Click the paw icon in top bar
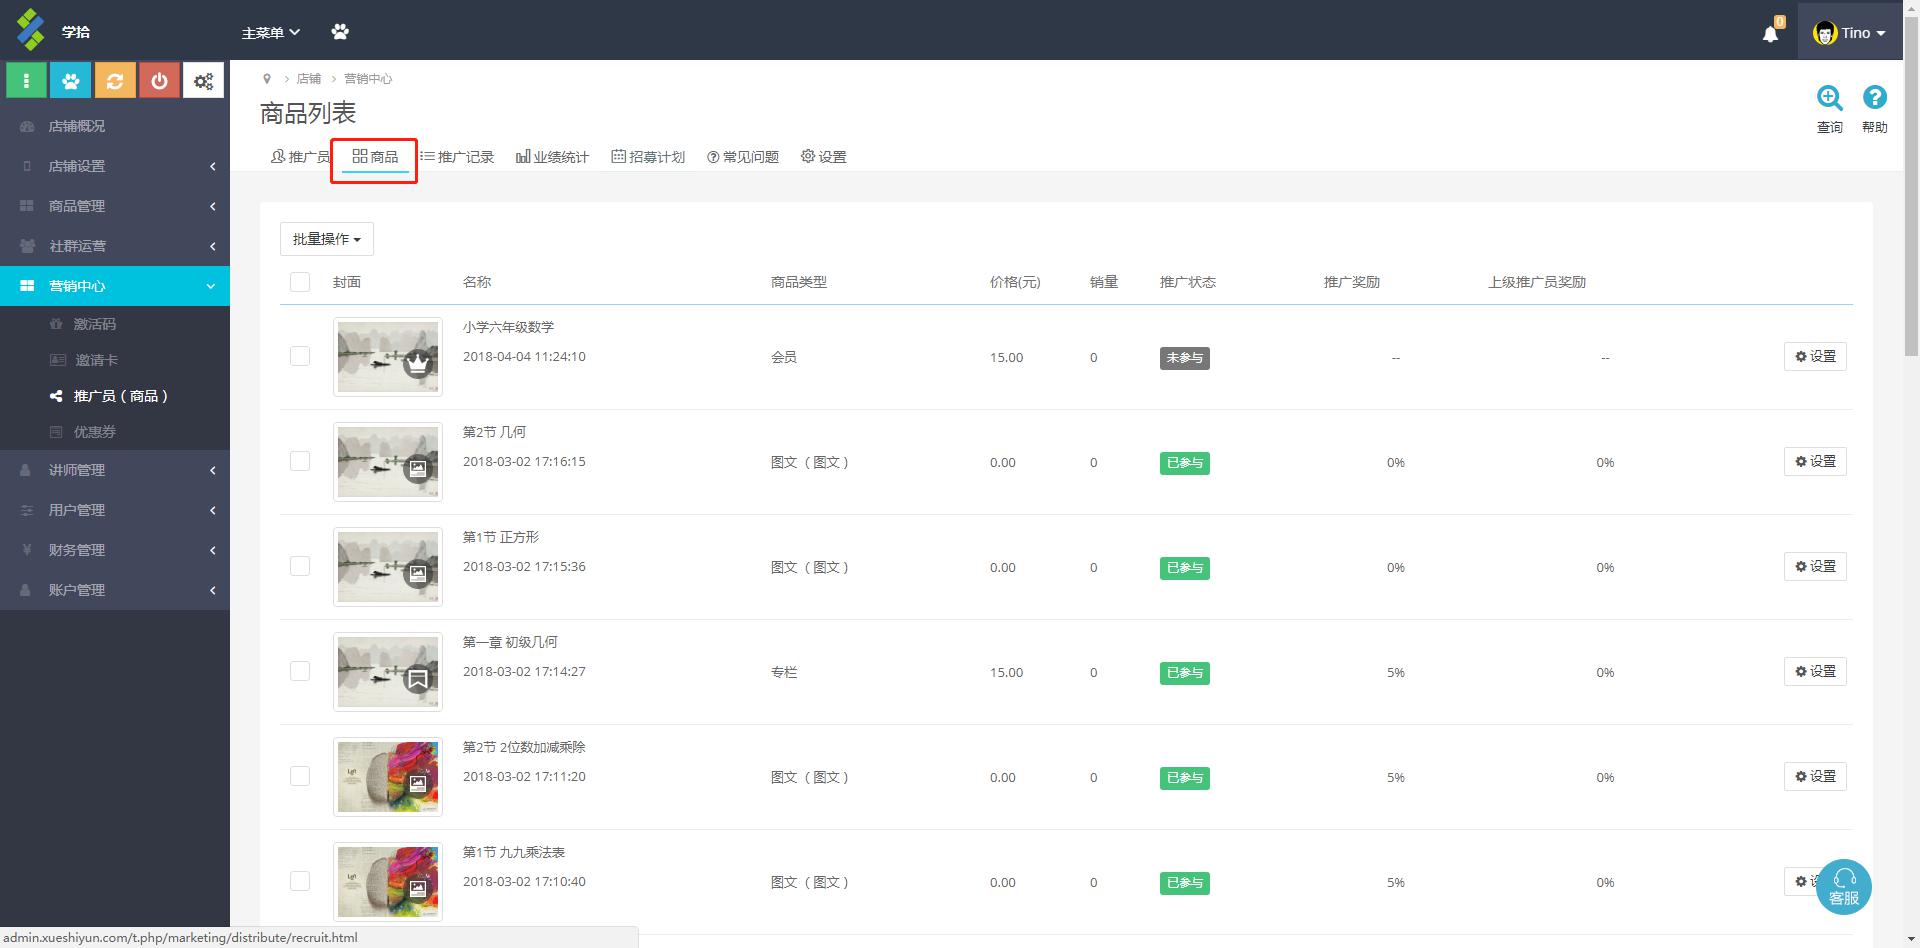1920x948 pixels. (x=340, y=32)
